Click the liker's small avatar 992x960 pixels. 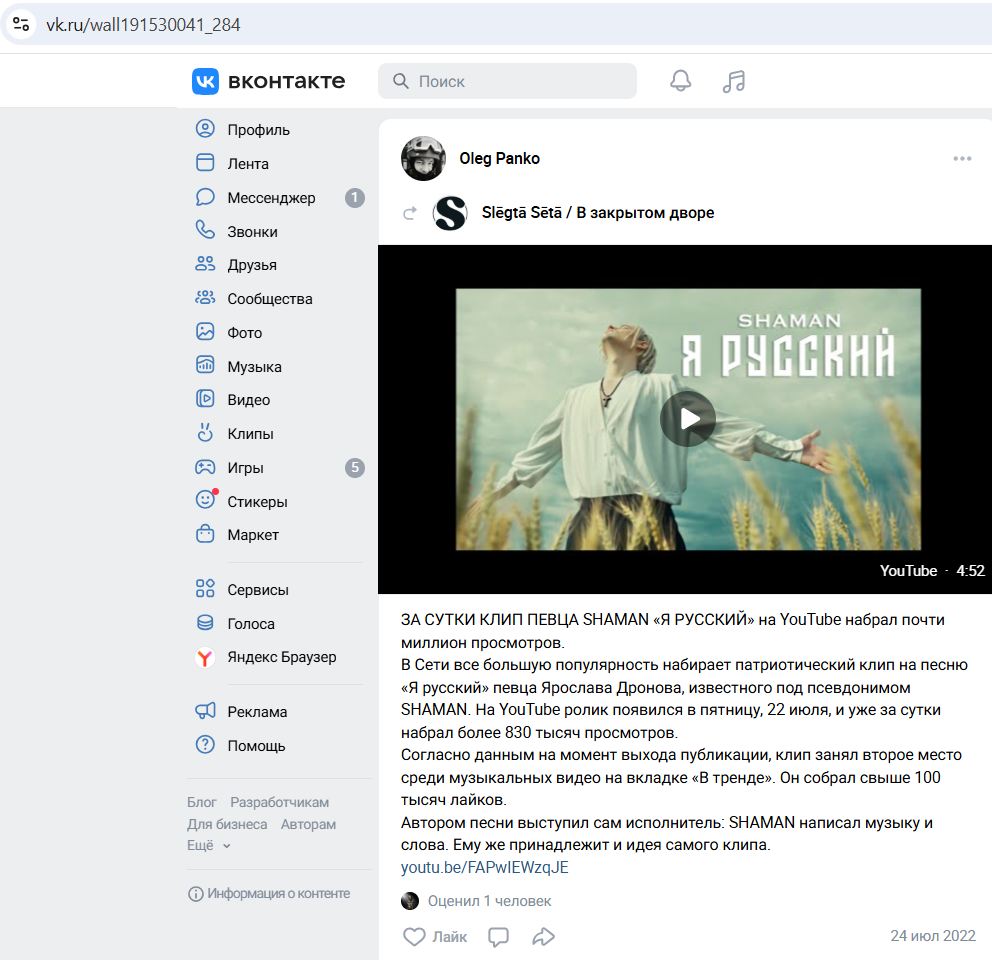(410, 901)
